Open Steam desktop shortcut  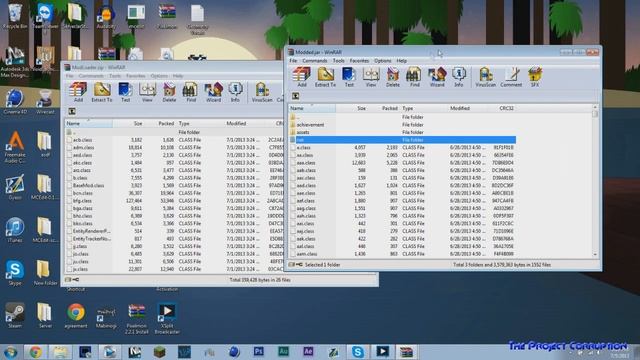15,315
